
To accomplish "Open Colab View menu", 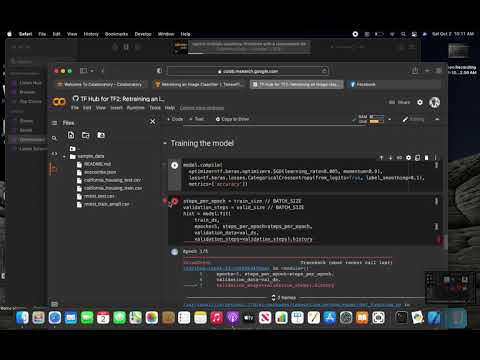I will [101, 108].
